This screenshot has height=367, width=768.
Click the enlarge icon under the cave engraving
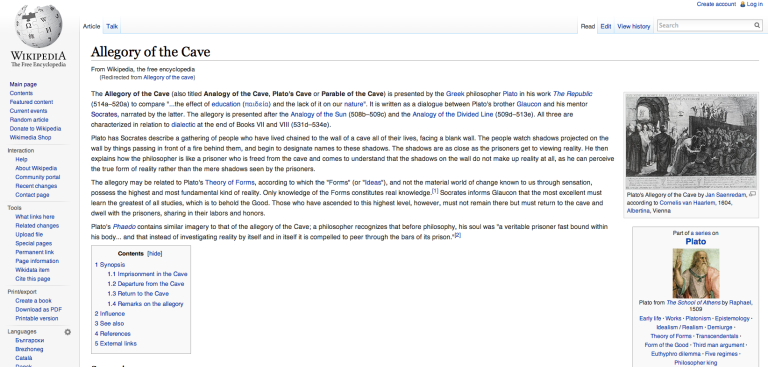[x=753, y=194]
